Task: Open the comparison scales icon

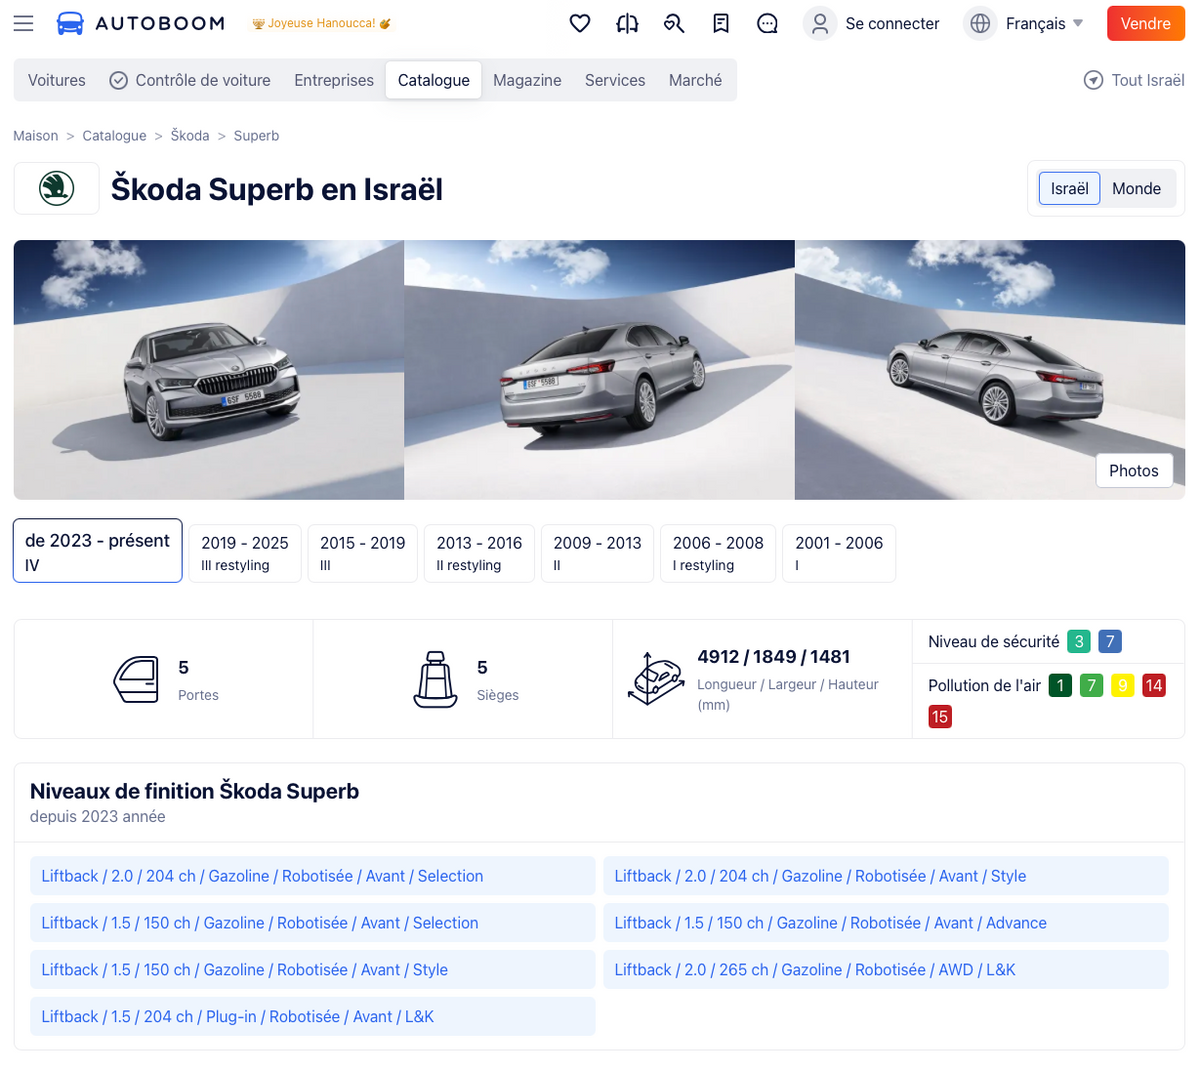Action: (x=627, y=23)
